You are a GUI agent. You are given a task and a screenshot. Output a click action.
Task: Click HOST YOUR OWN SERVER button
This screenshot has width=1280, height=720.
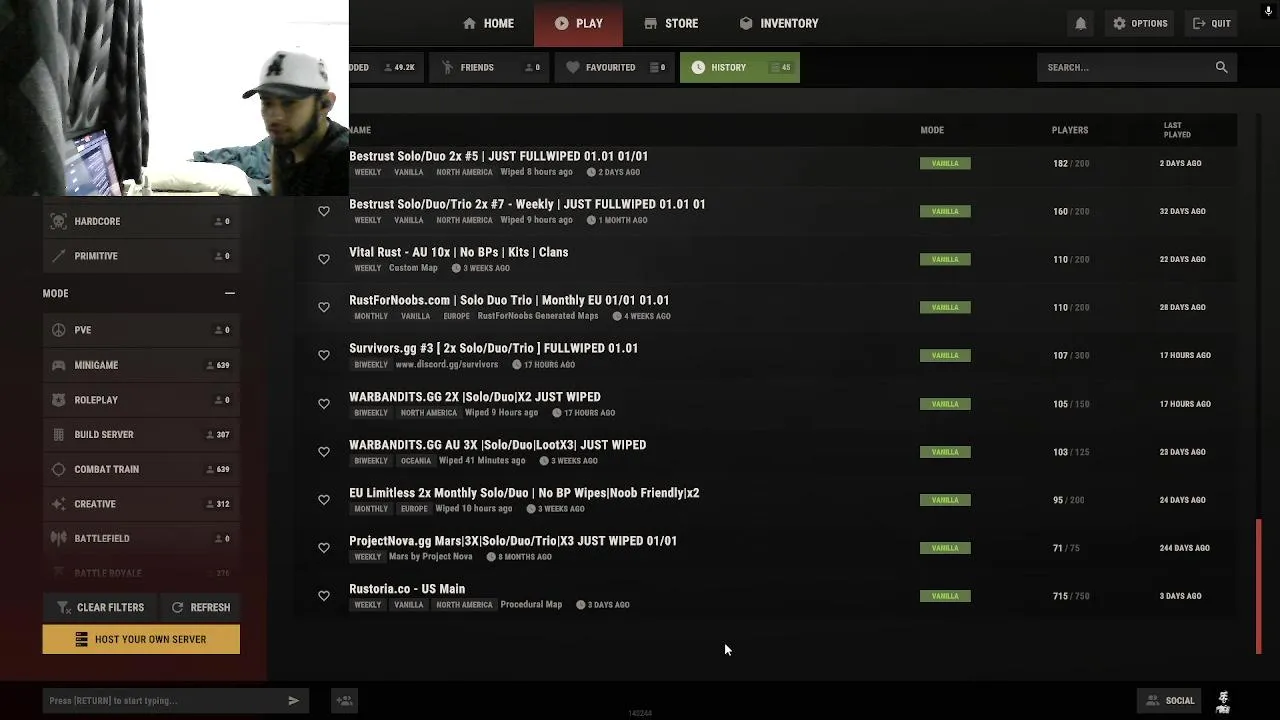click(141, 639)
